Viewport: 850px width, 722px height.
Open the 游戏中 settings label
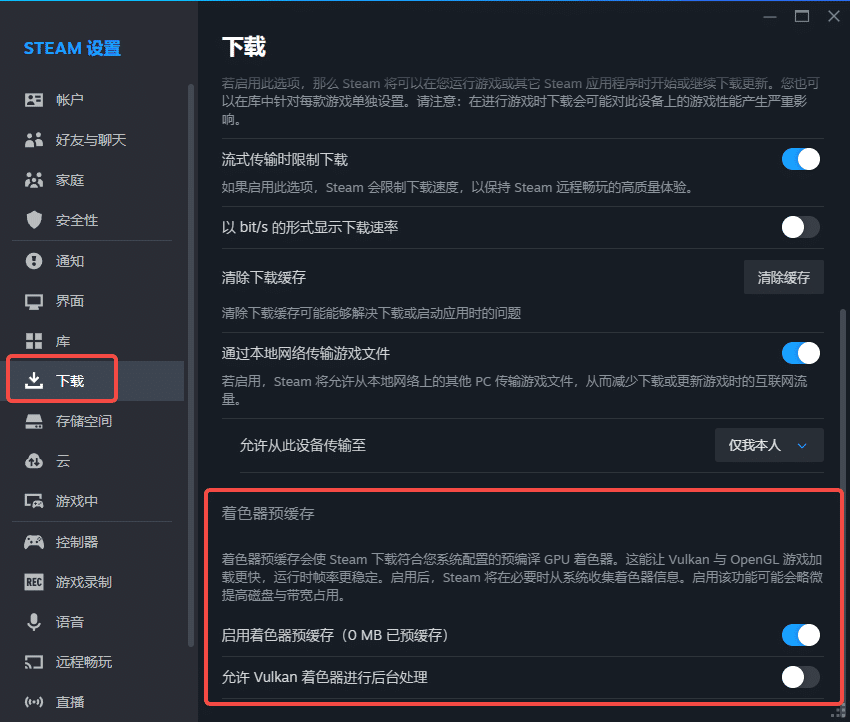click(x=77, y=501)
